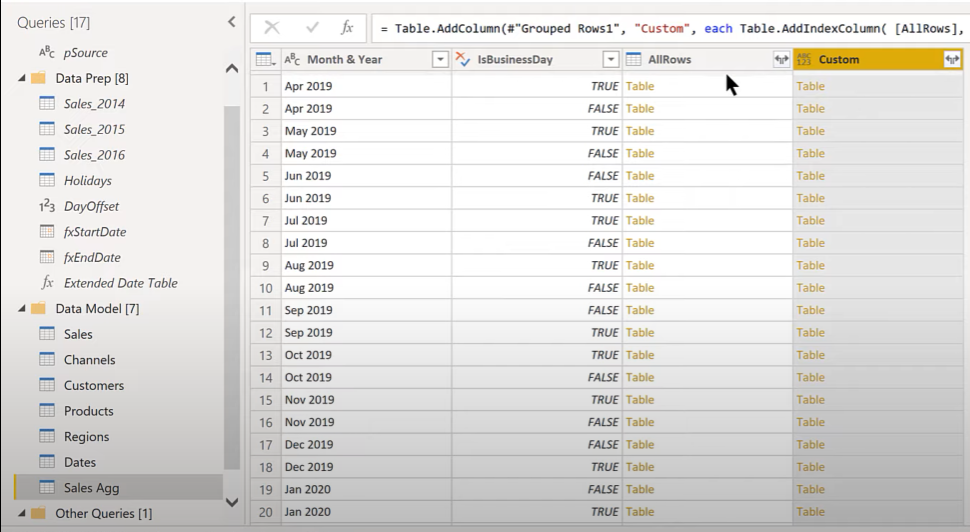Open the table corner menu icon
970x532 pixels.
click(x=265, y=59)
